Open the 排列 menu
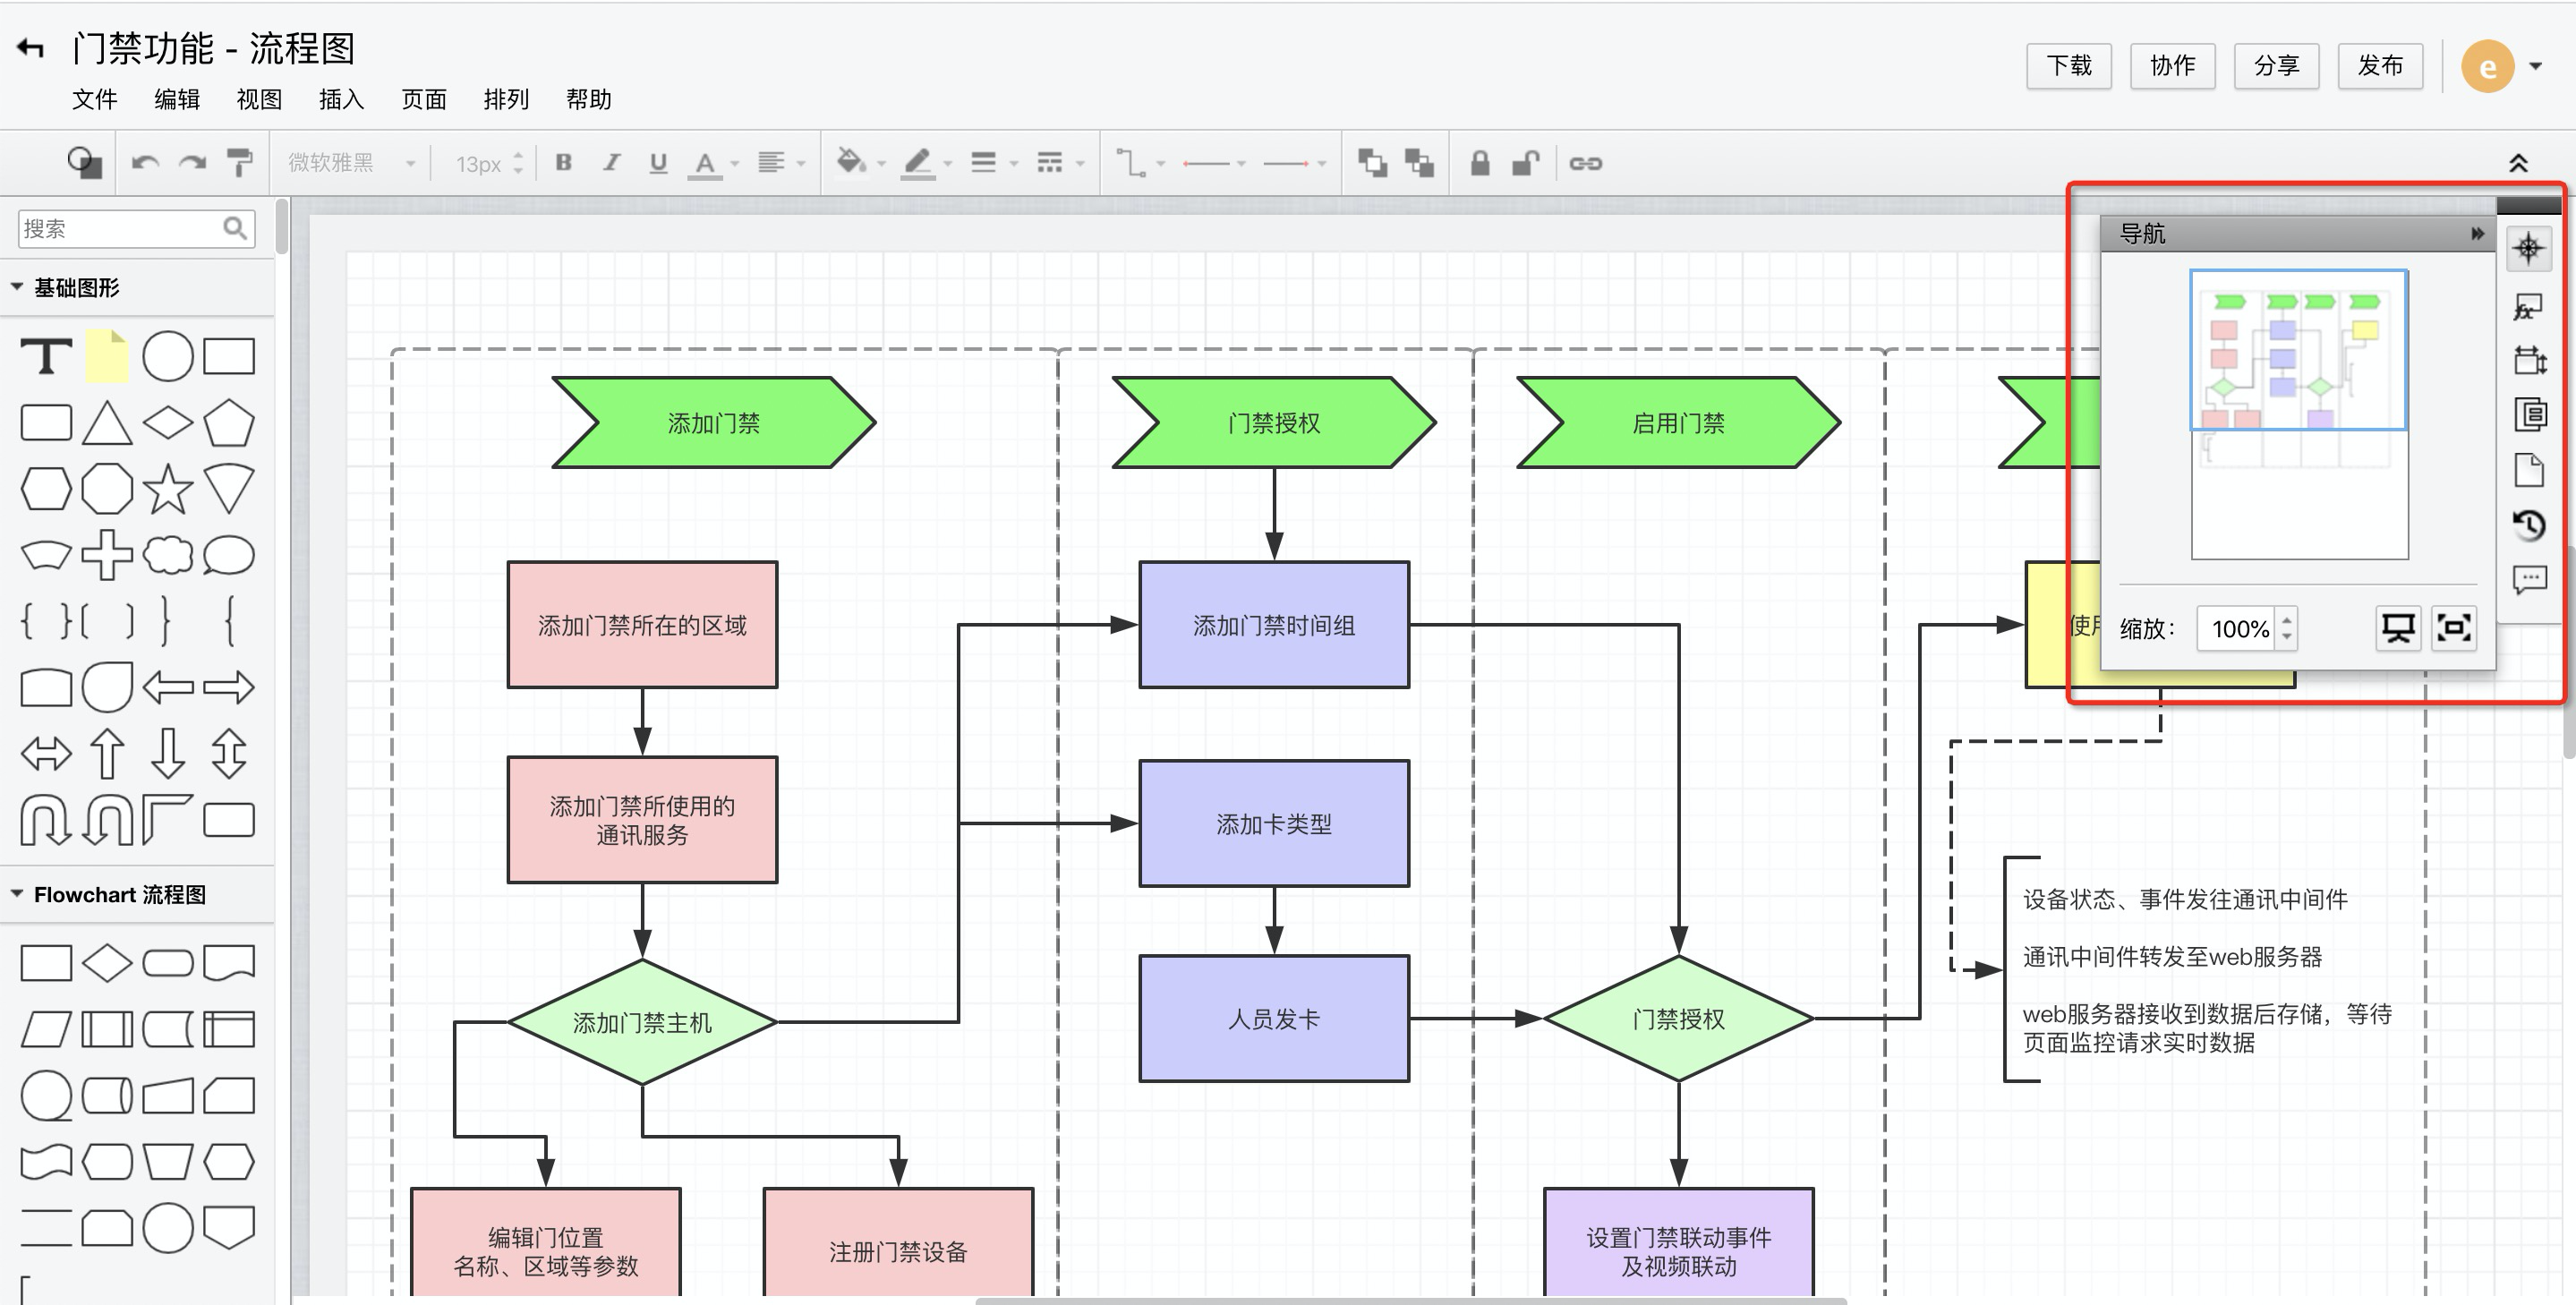Image resolution: width=2576 pixels, height=1305 pixels. [505, 99]
